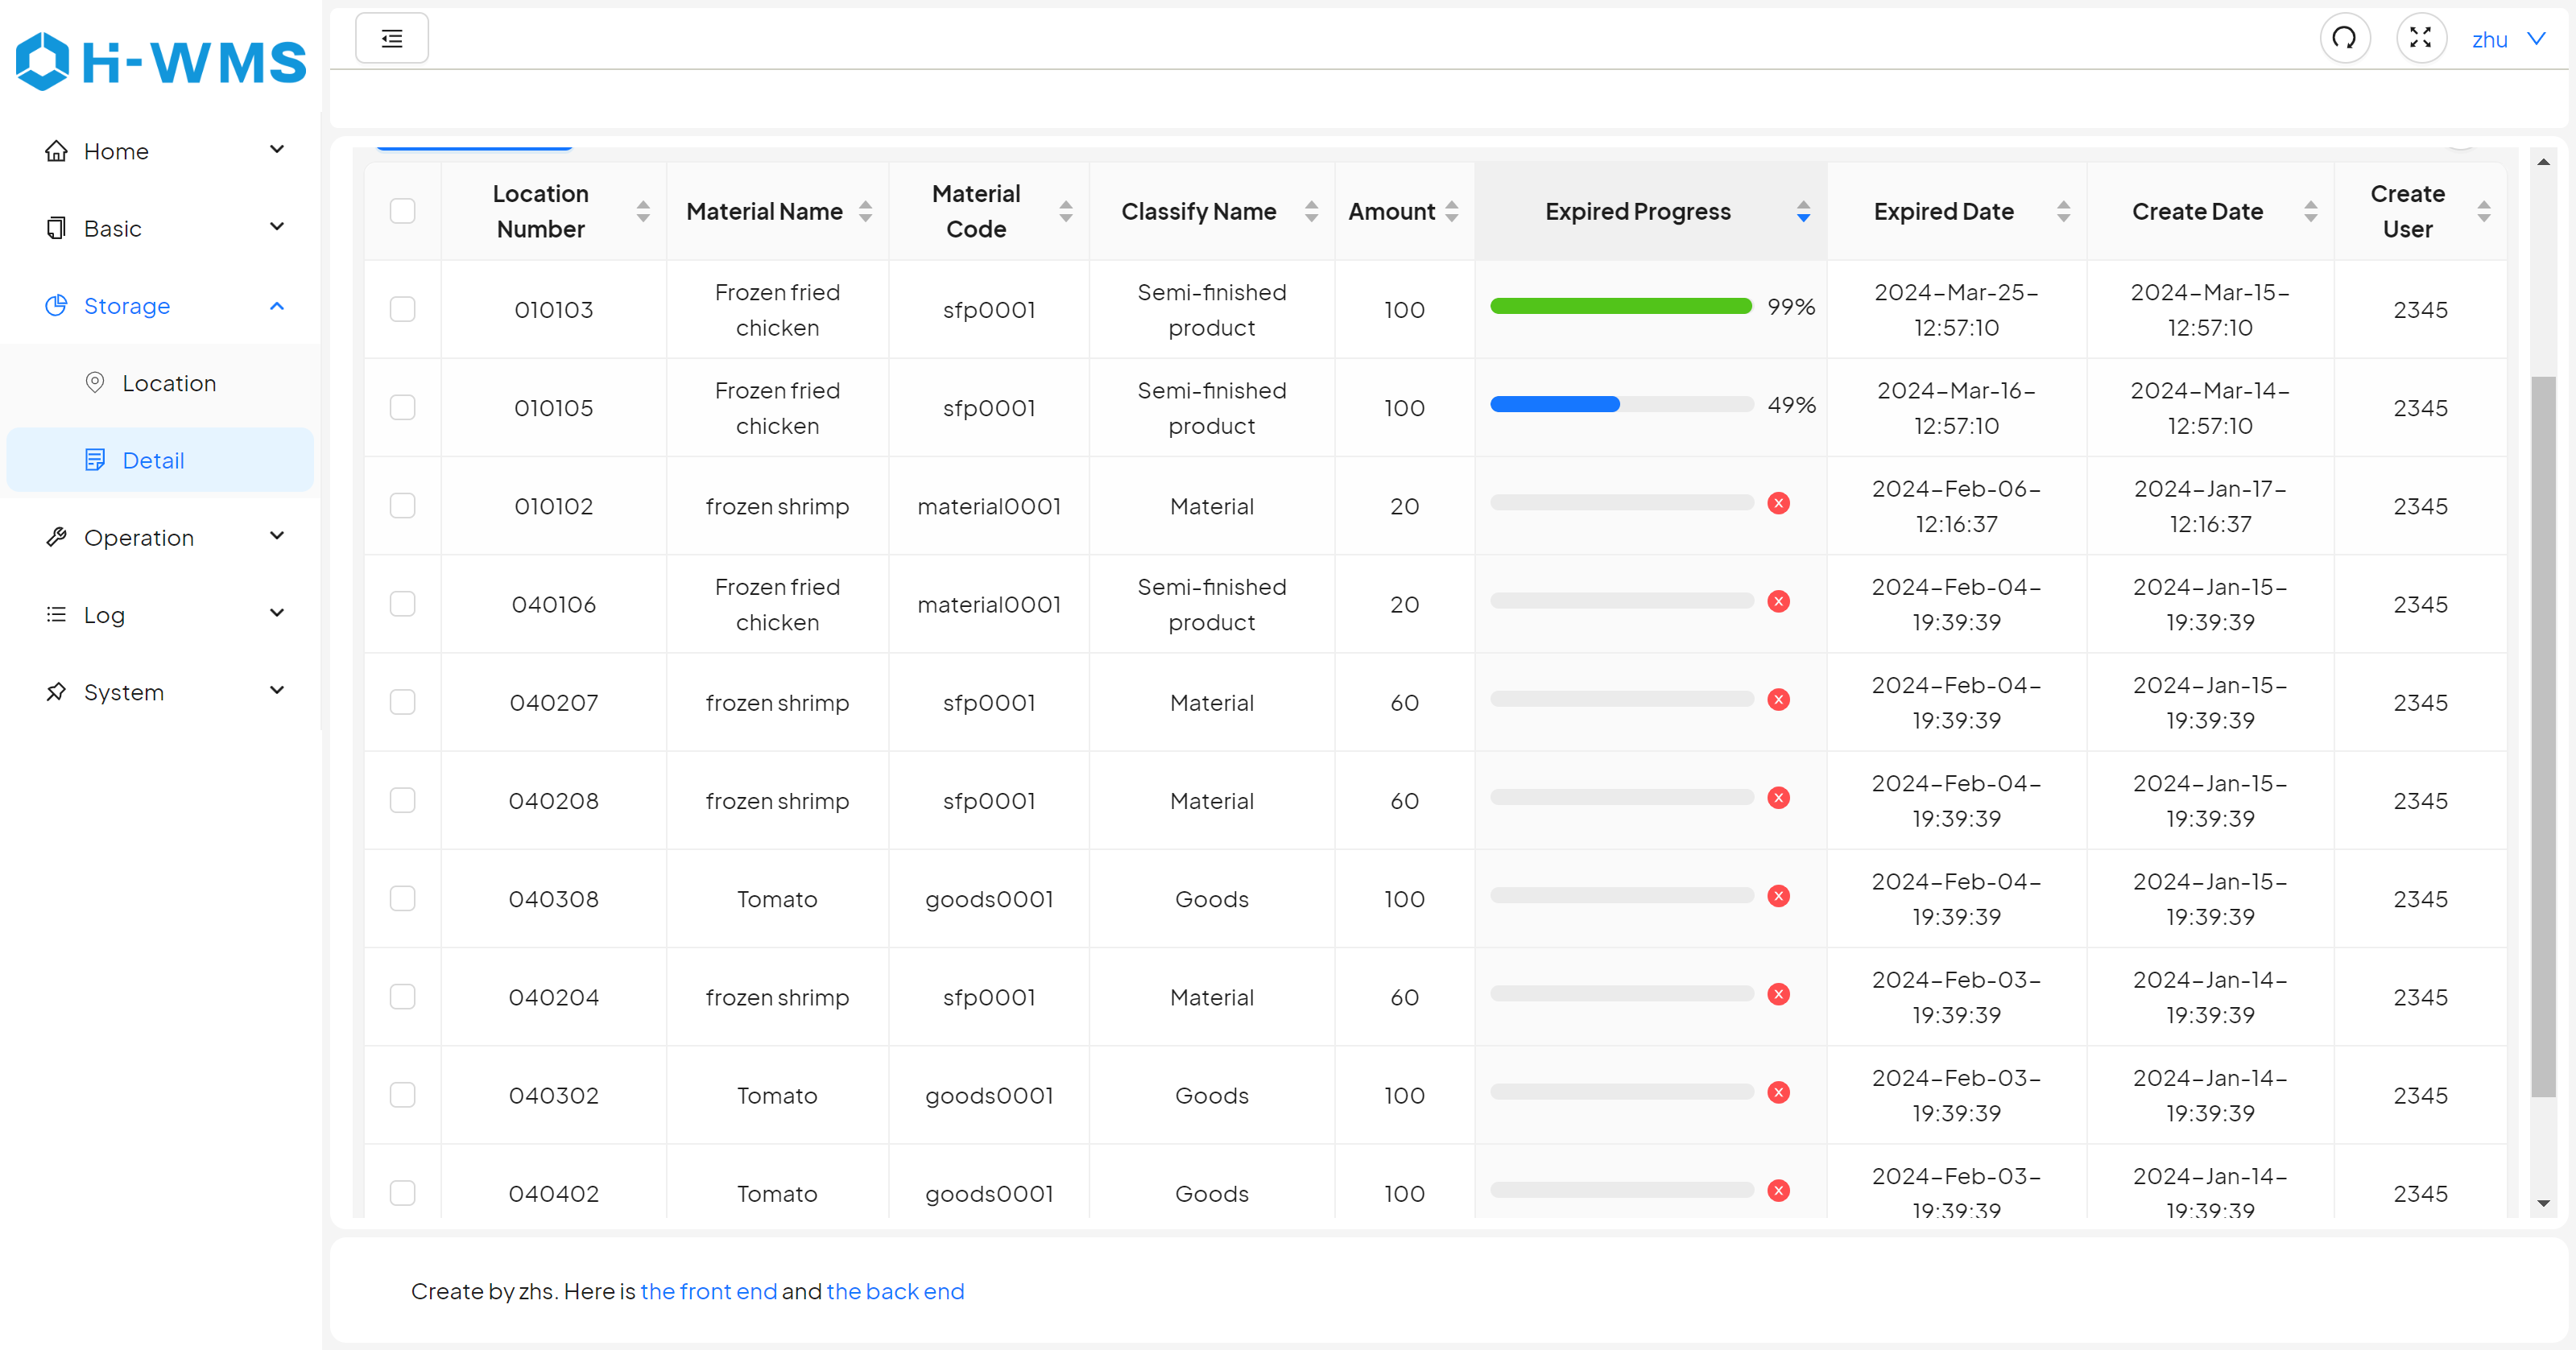Open the back end link
Viewport: 2576px width, 1350px height.
tap(895, 1291)
